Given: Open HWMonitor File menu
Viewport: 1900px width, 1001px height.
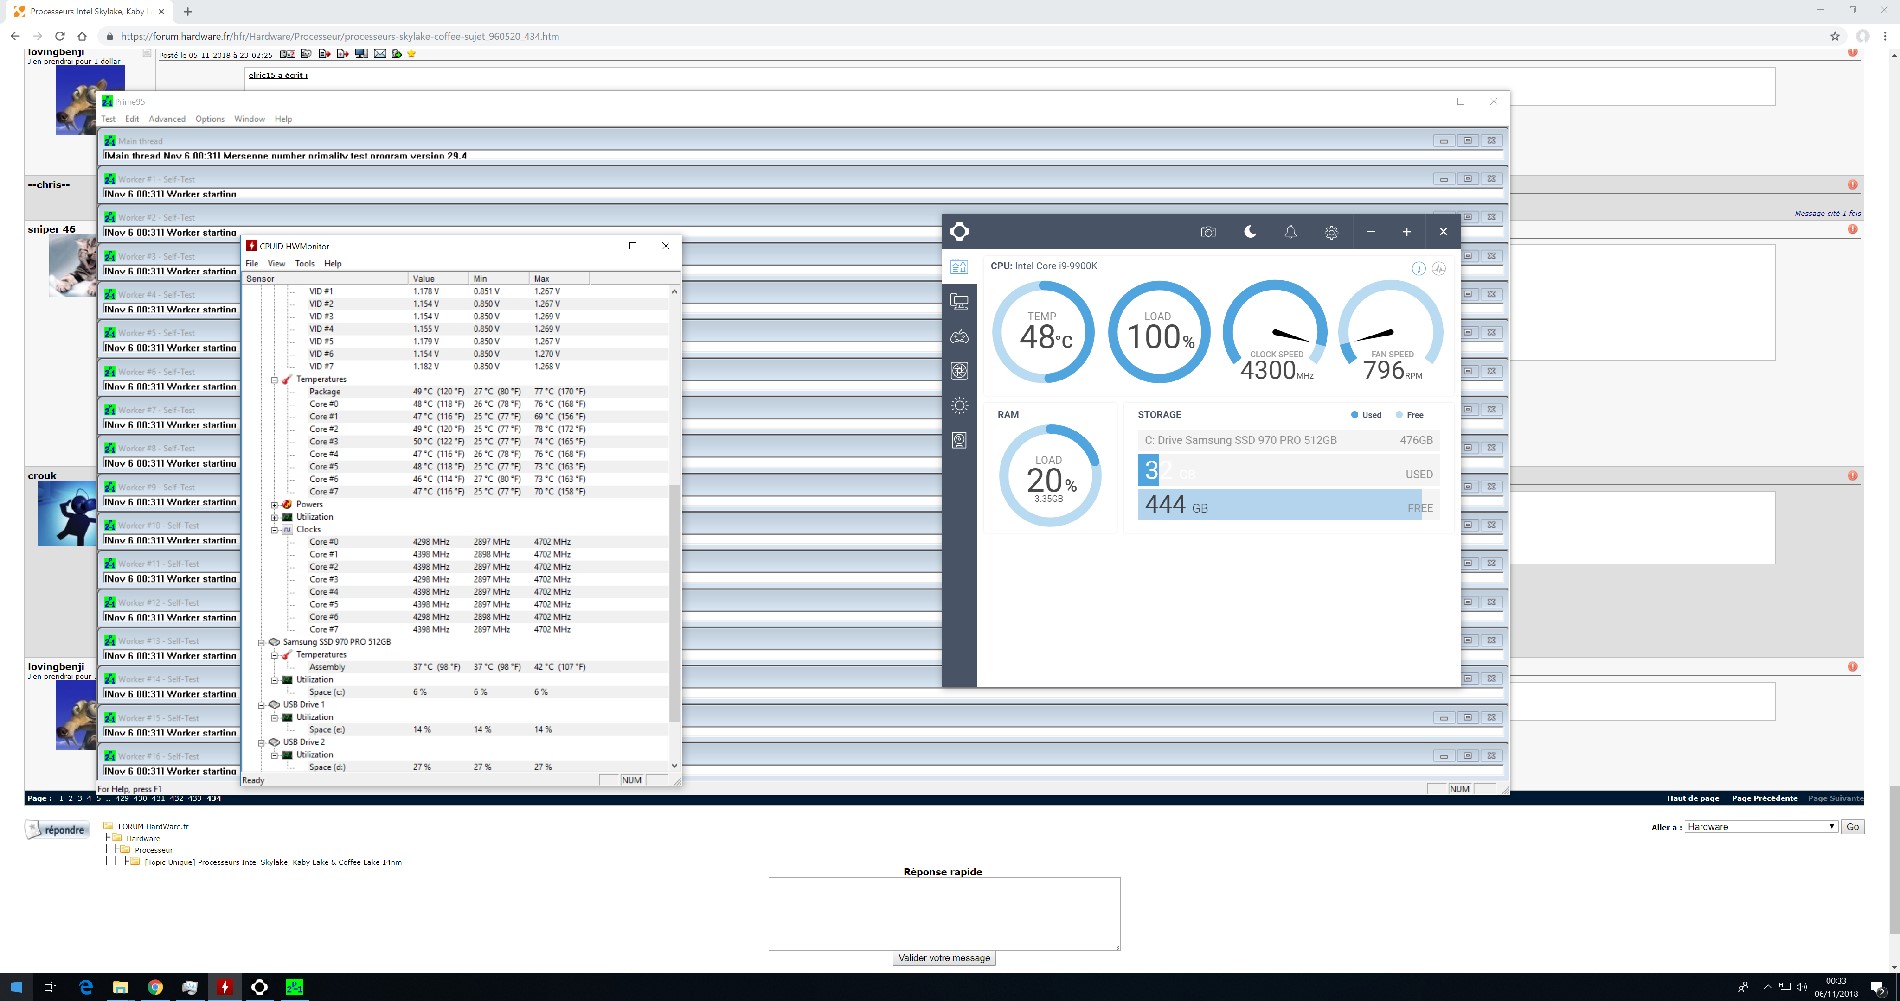Looking at the screenshot, I should pos(252,264).
